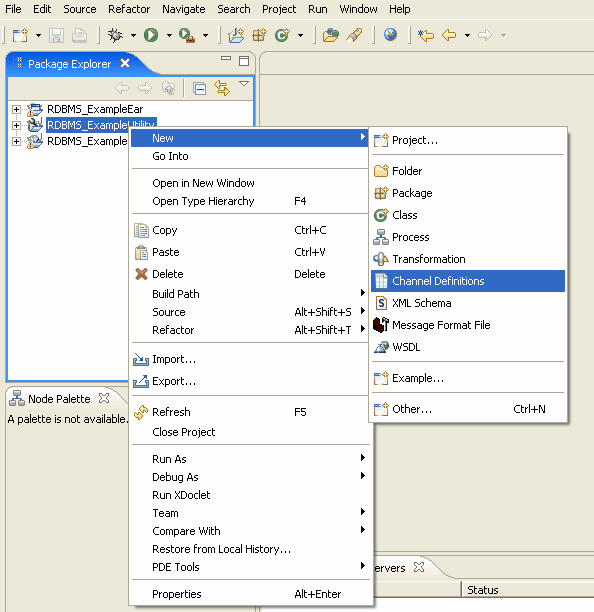
Task: Click the Status column header
Action: (x=483, y=590)
